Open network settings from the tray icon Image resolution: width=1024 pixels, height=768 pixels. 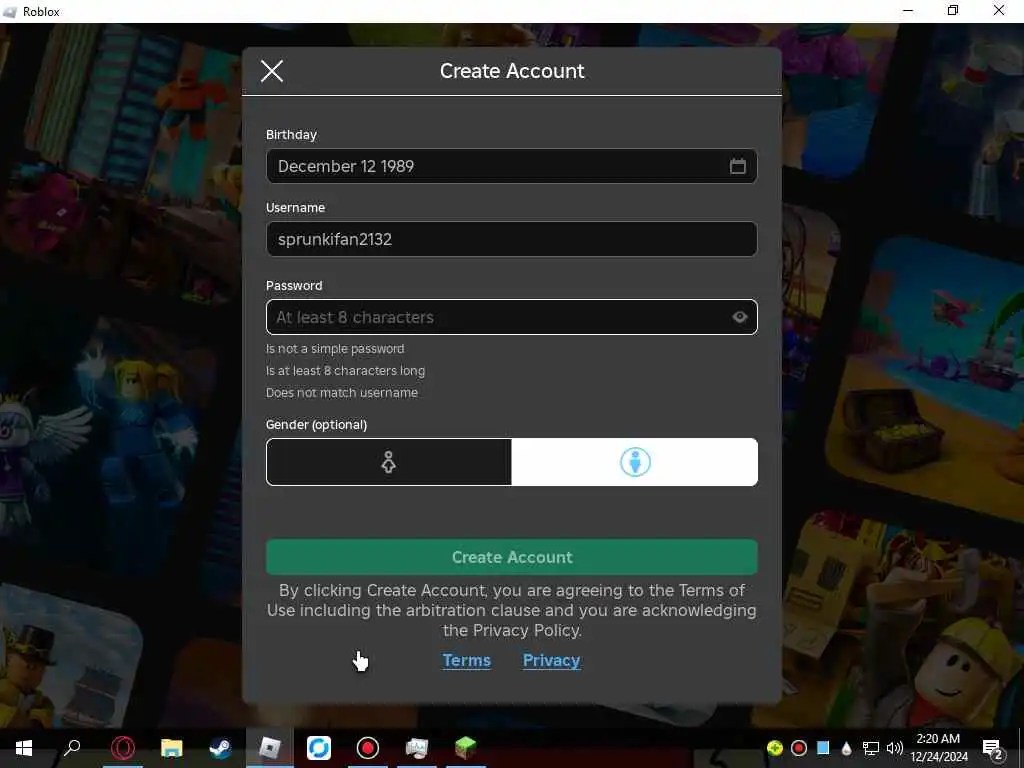pos(871,748)
